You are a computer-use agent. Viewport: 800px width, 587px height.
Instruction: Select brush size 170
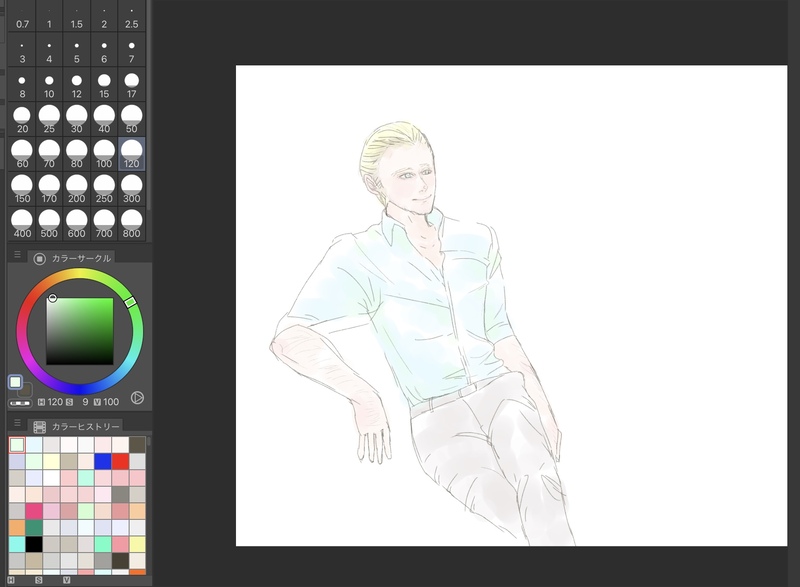pyautogui.click(x=49, y=189)
